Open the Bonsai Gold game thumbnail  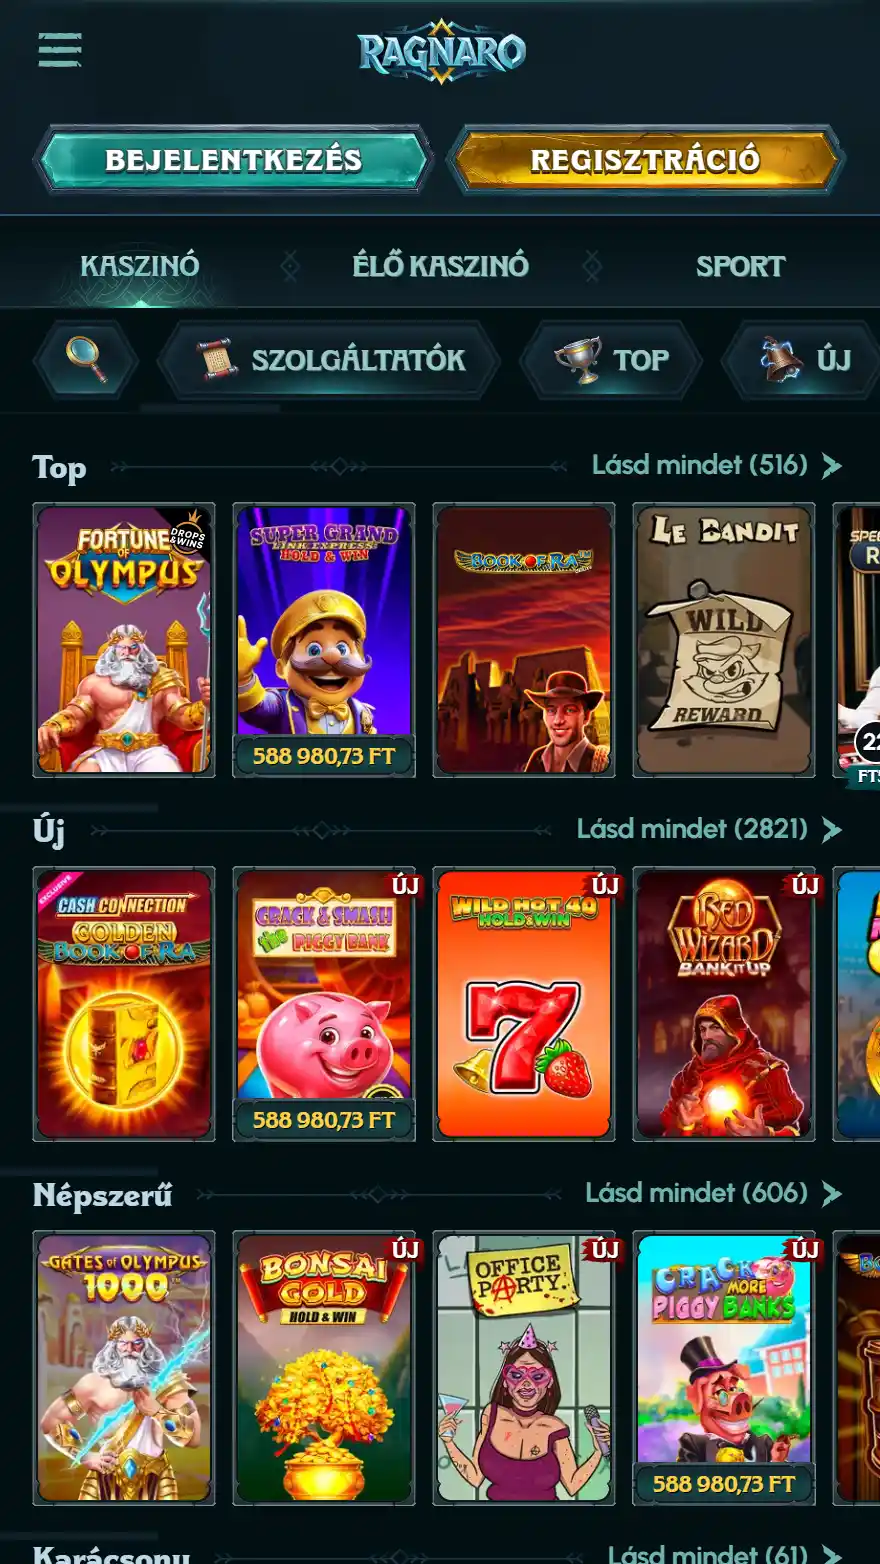point(324,1368)
